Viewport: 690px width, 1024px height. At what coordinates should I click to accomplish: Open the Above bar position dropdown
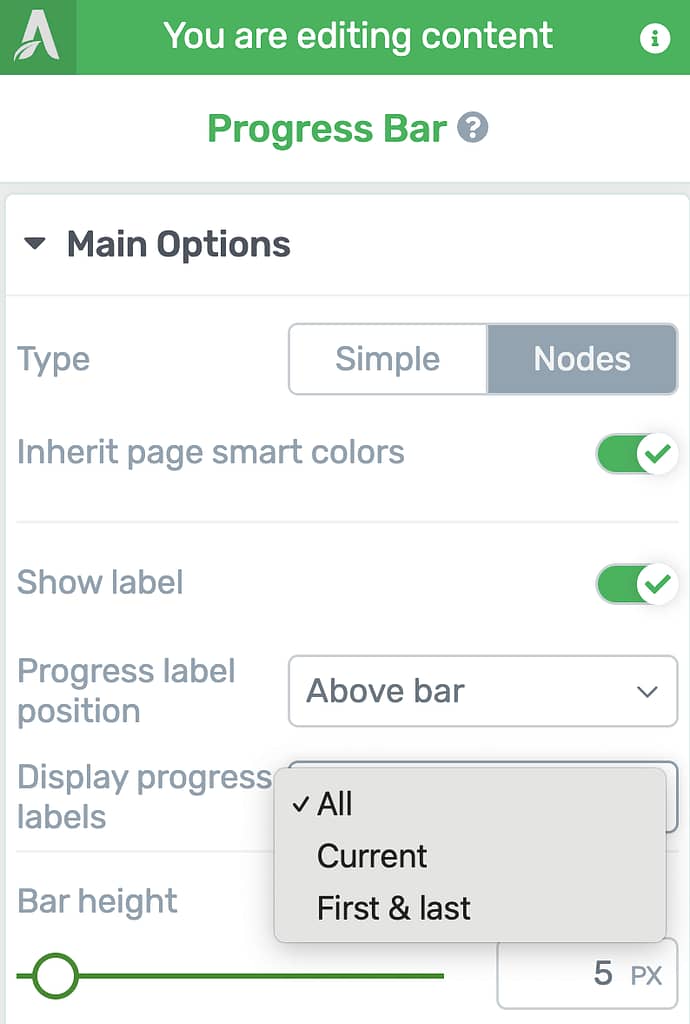483,691
